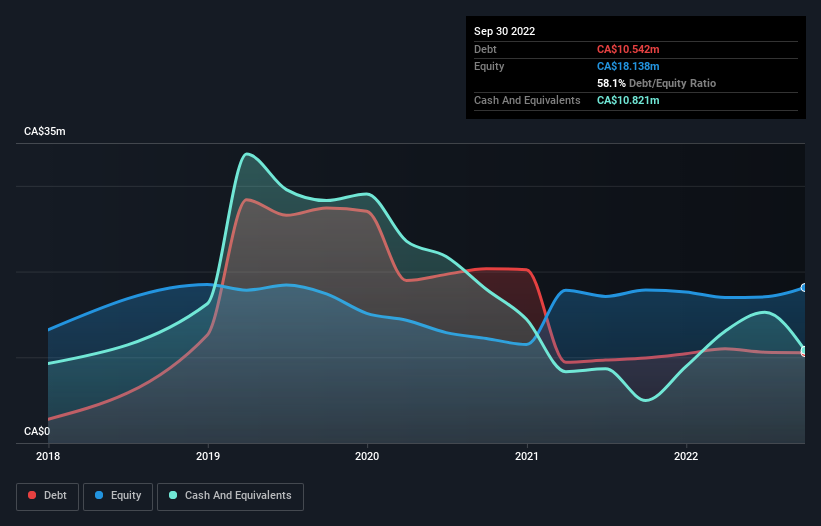Toggle the Equity series legend button
This screenshot has height=526, width=821.
118,496
